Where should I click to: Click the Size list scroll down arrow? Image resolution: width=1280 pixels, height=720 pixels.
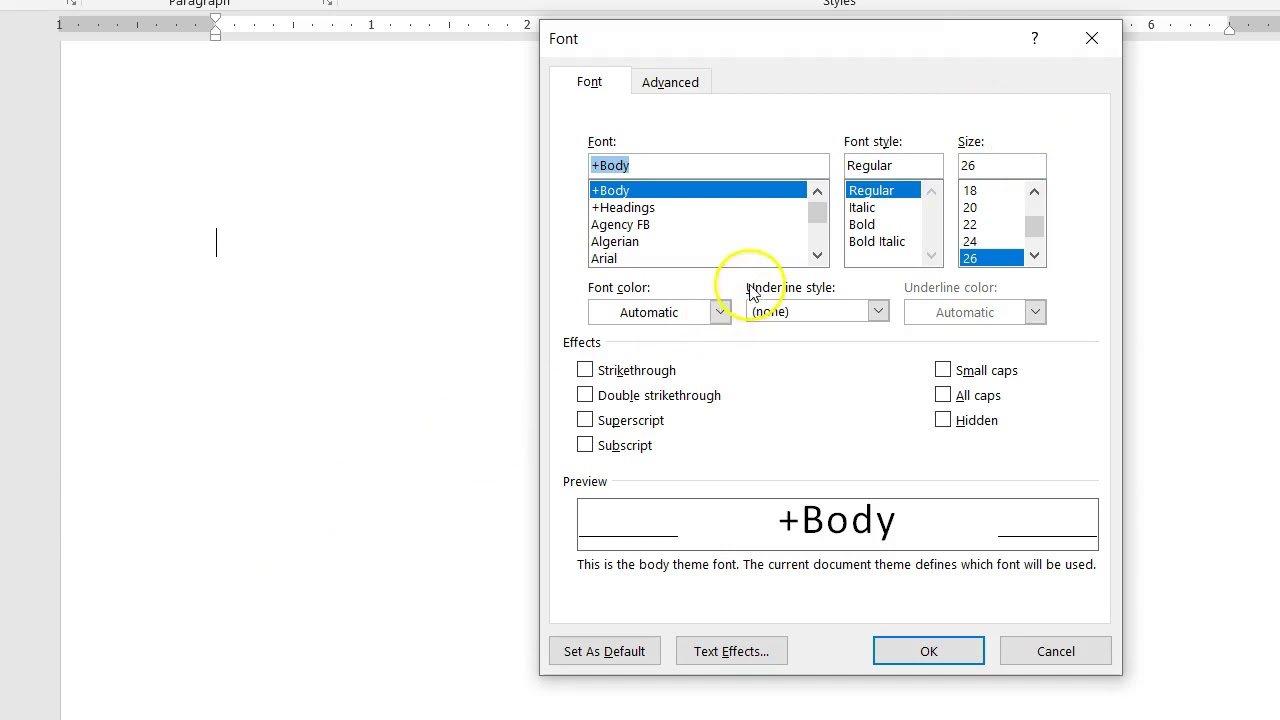1035,256
